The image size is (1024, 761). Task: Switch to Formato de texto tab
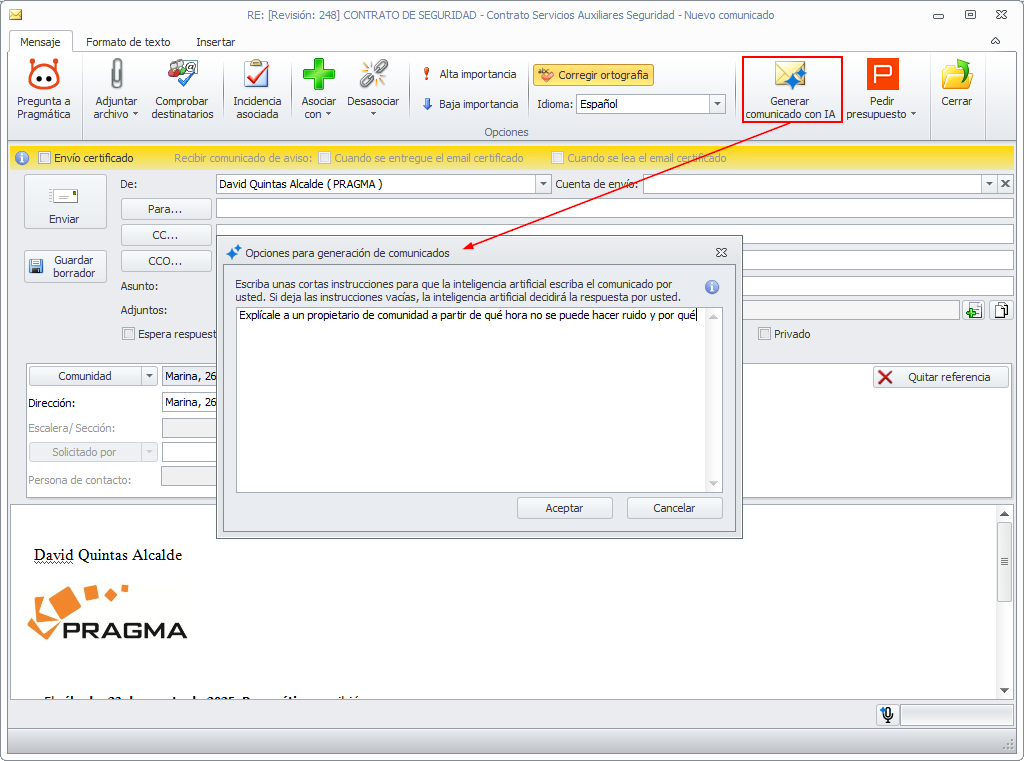(x=128, y=42)
